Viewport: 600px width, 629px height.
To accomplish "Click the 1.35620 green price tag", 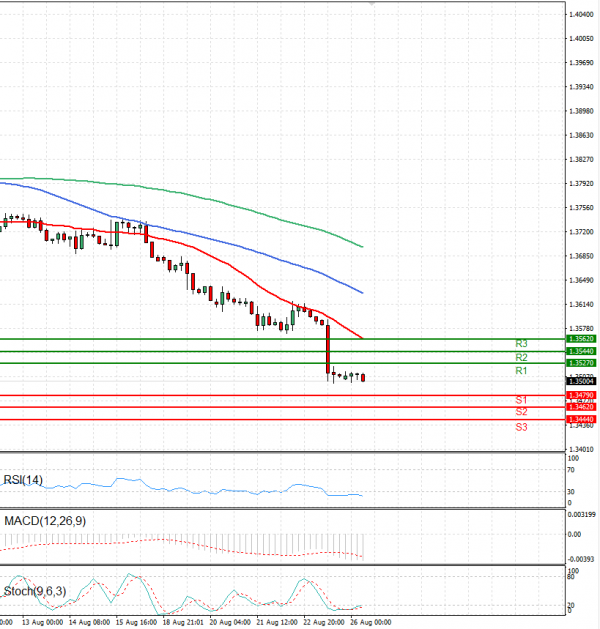I will coord(581,339).
